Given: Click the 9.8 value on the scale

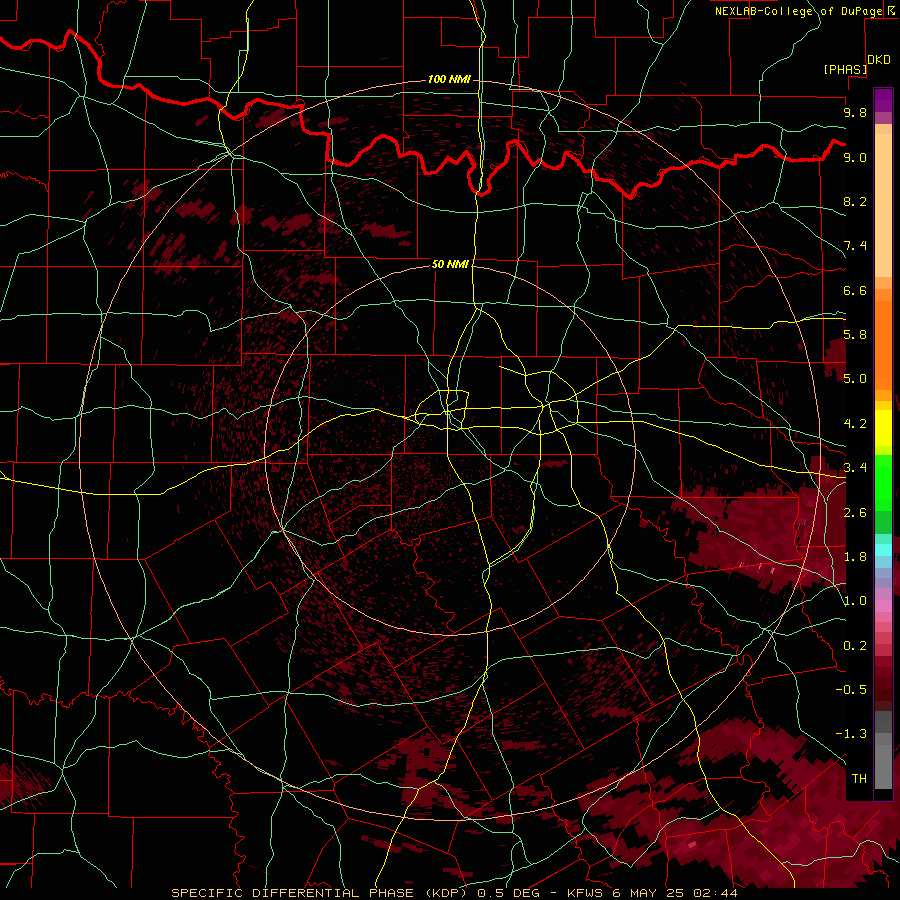Looking at the screenshot, I should click(855, 112).
